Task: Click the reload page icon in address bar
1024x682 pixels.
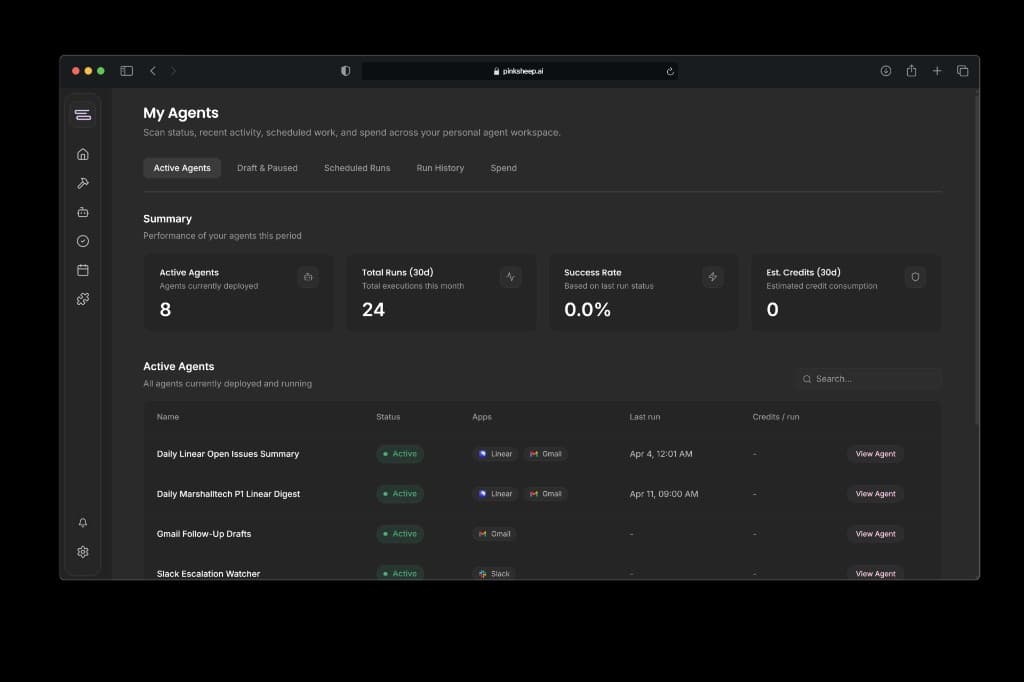Action: point(670,71)
